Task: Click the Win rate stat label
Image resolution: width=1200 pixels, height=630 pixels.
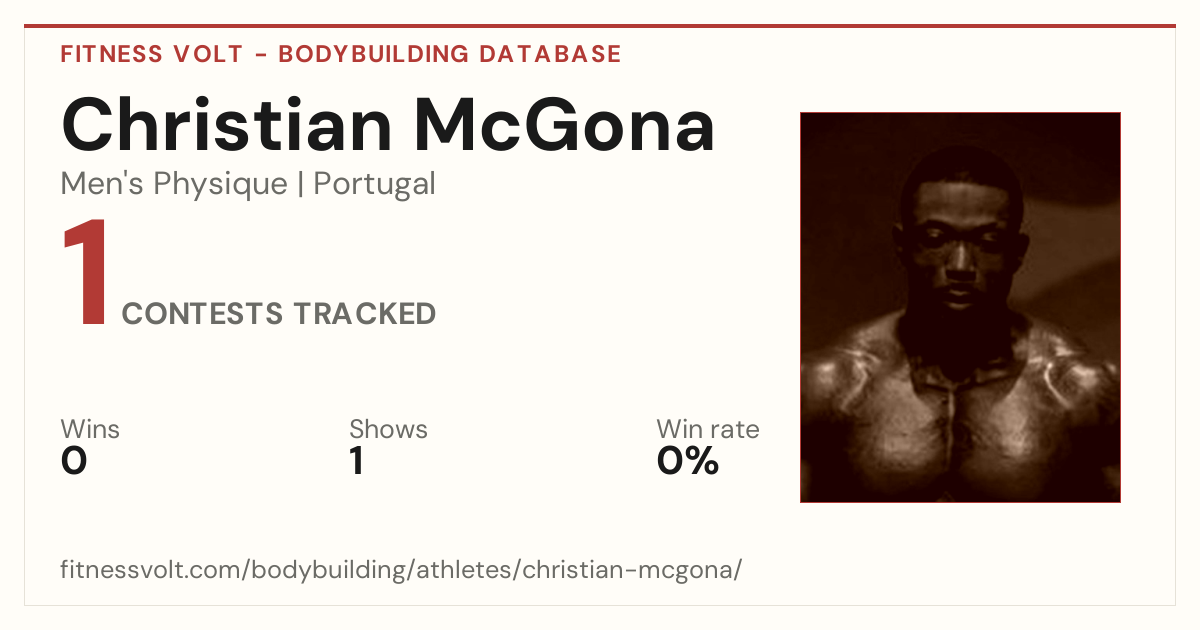Action: [x=708, y=430]
